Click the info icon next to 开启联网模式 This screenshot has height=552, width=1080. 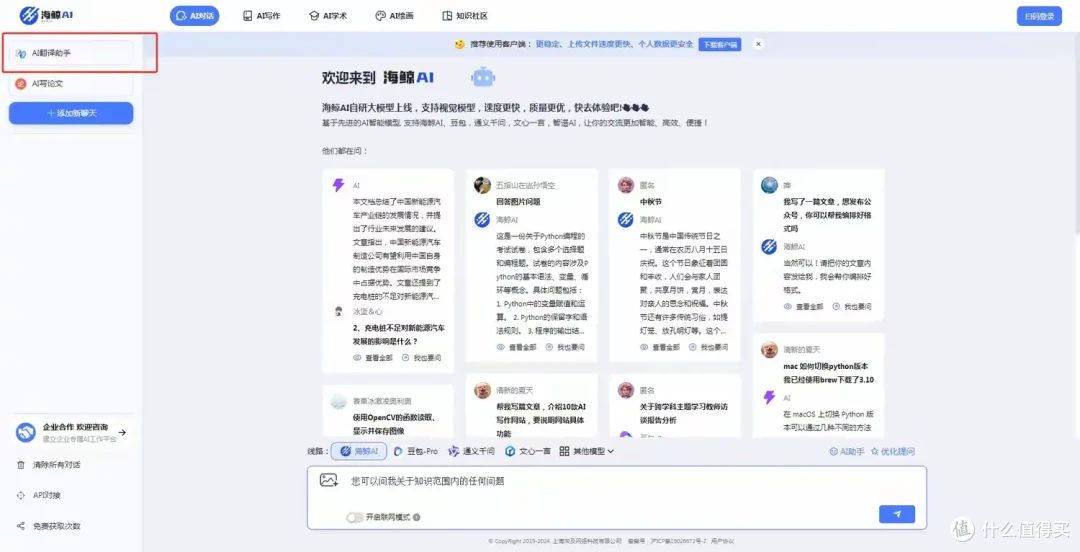[x=417, y=517]
